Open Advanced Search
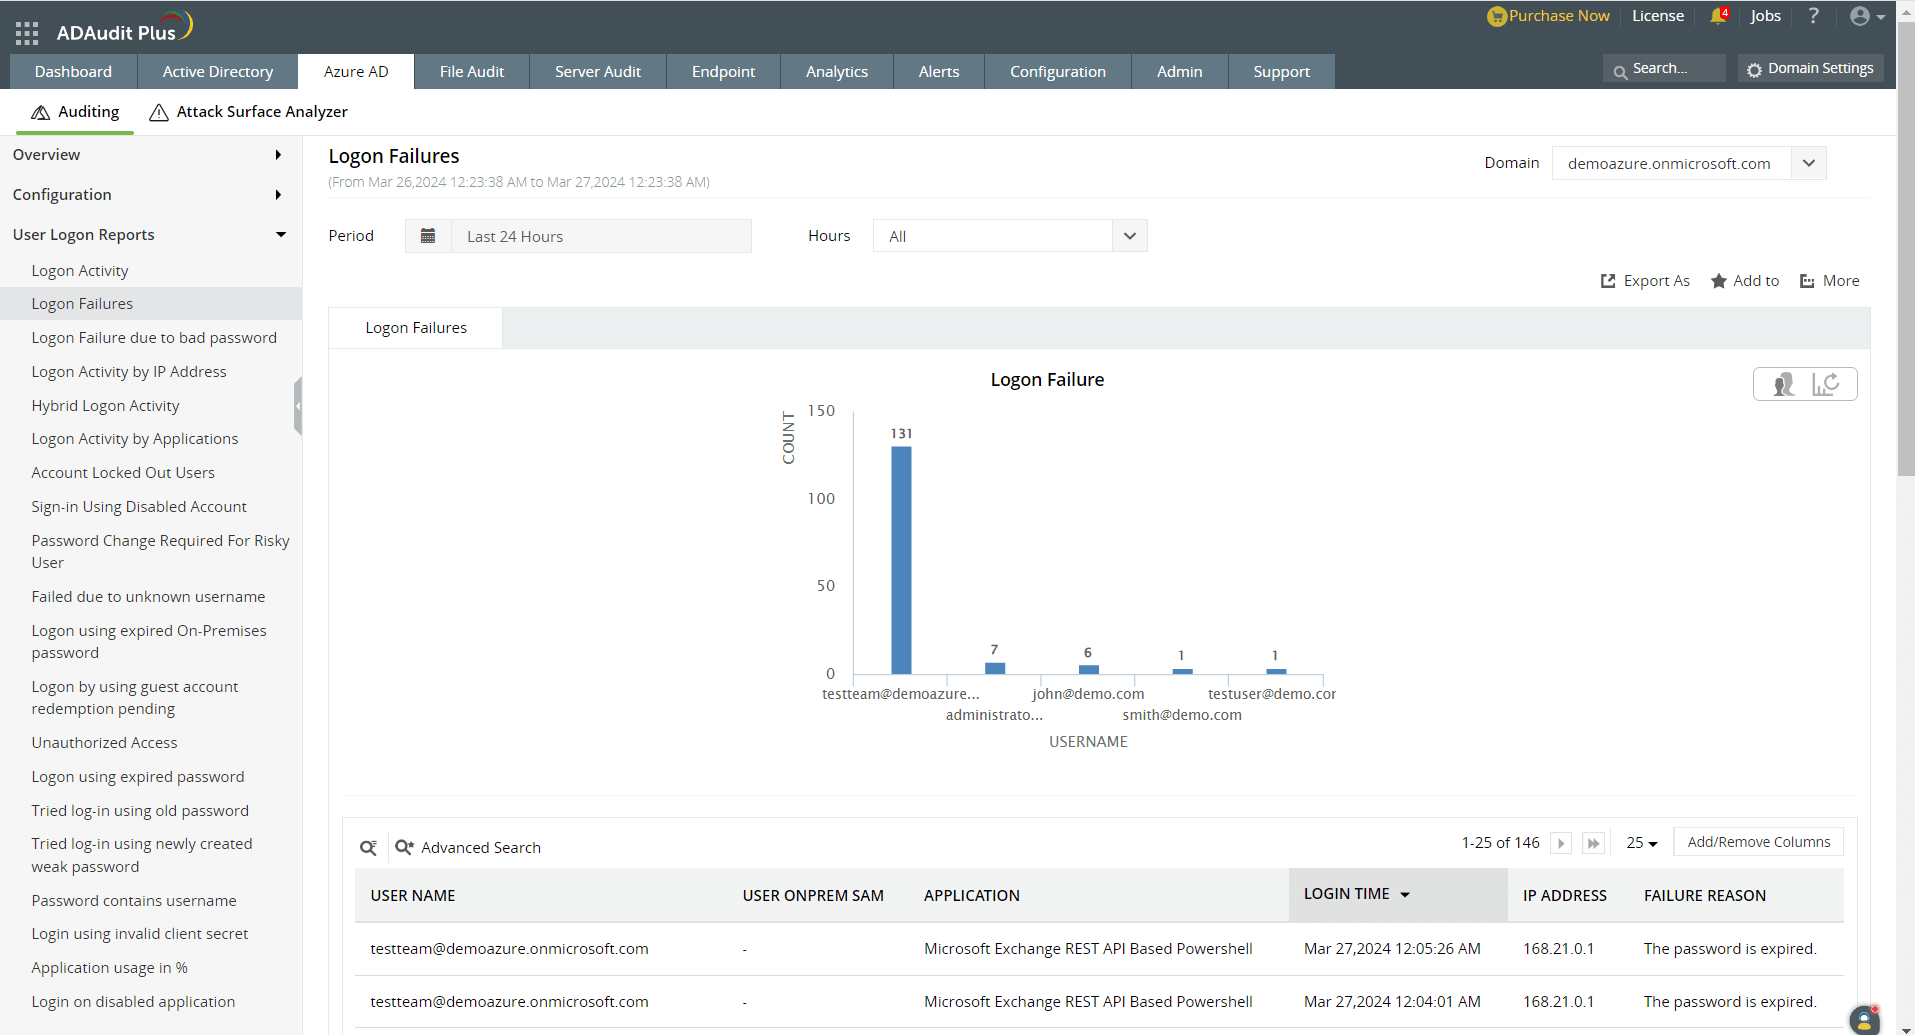 click(467, 847)
